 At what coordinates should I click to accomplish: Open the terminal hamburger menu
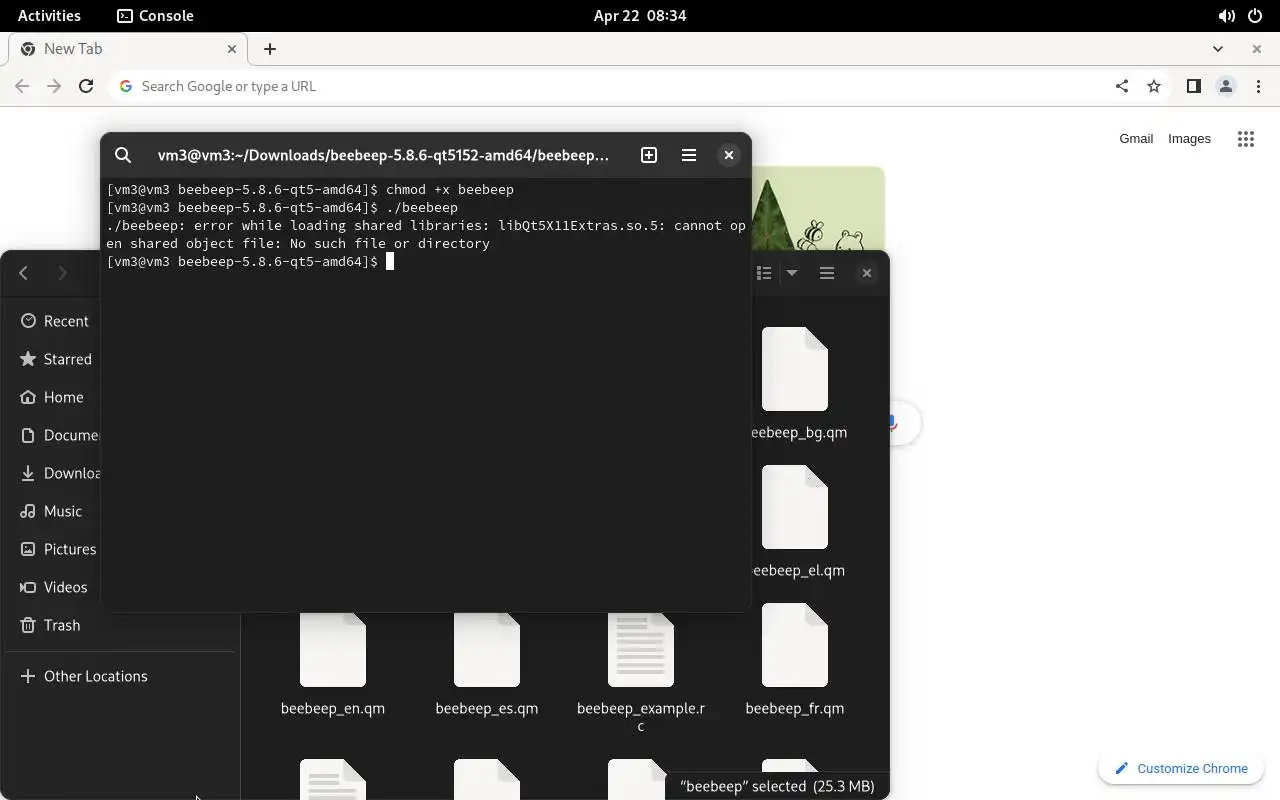(x=689, y=155)
